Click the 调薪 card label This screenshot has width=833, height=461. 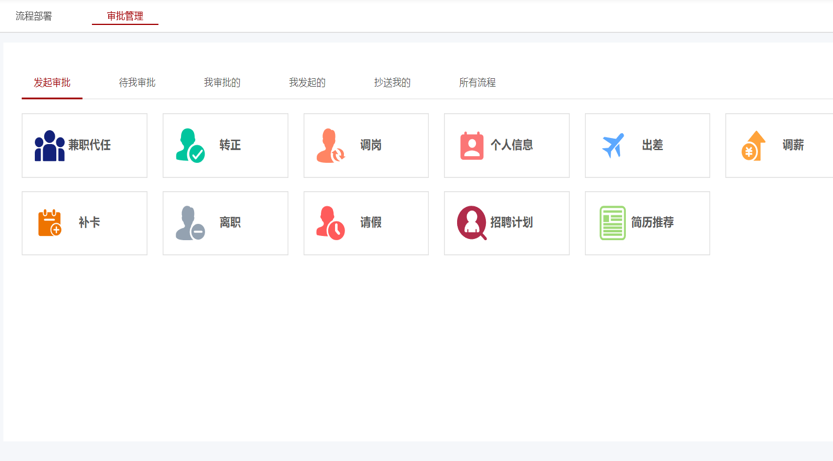point(793,145)
